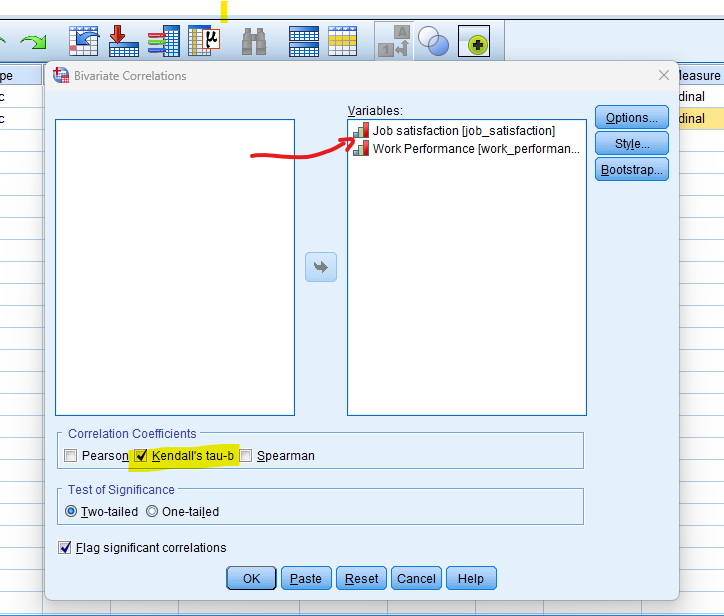The width and height of the screenshot is (724, 616).
Task: Click the green plus toolbar icon
Action: [474, 41]
